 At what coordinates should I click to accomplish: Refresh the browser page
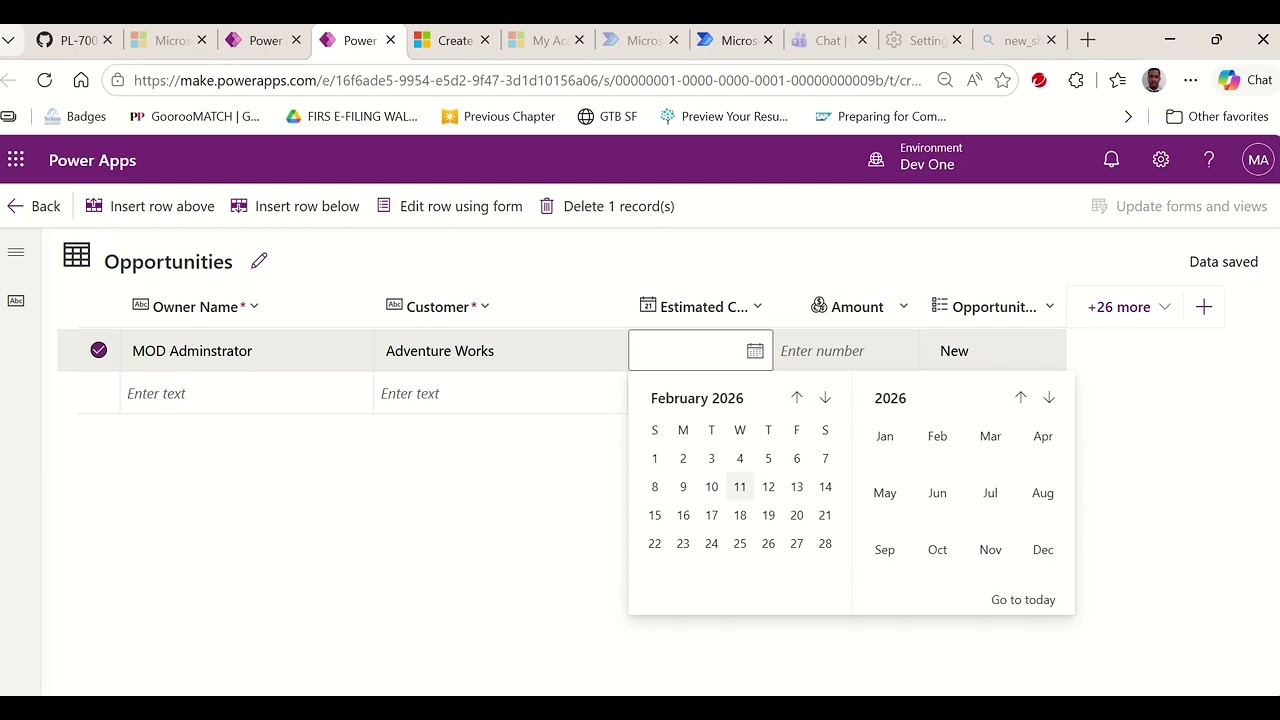point(44,80)
